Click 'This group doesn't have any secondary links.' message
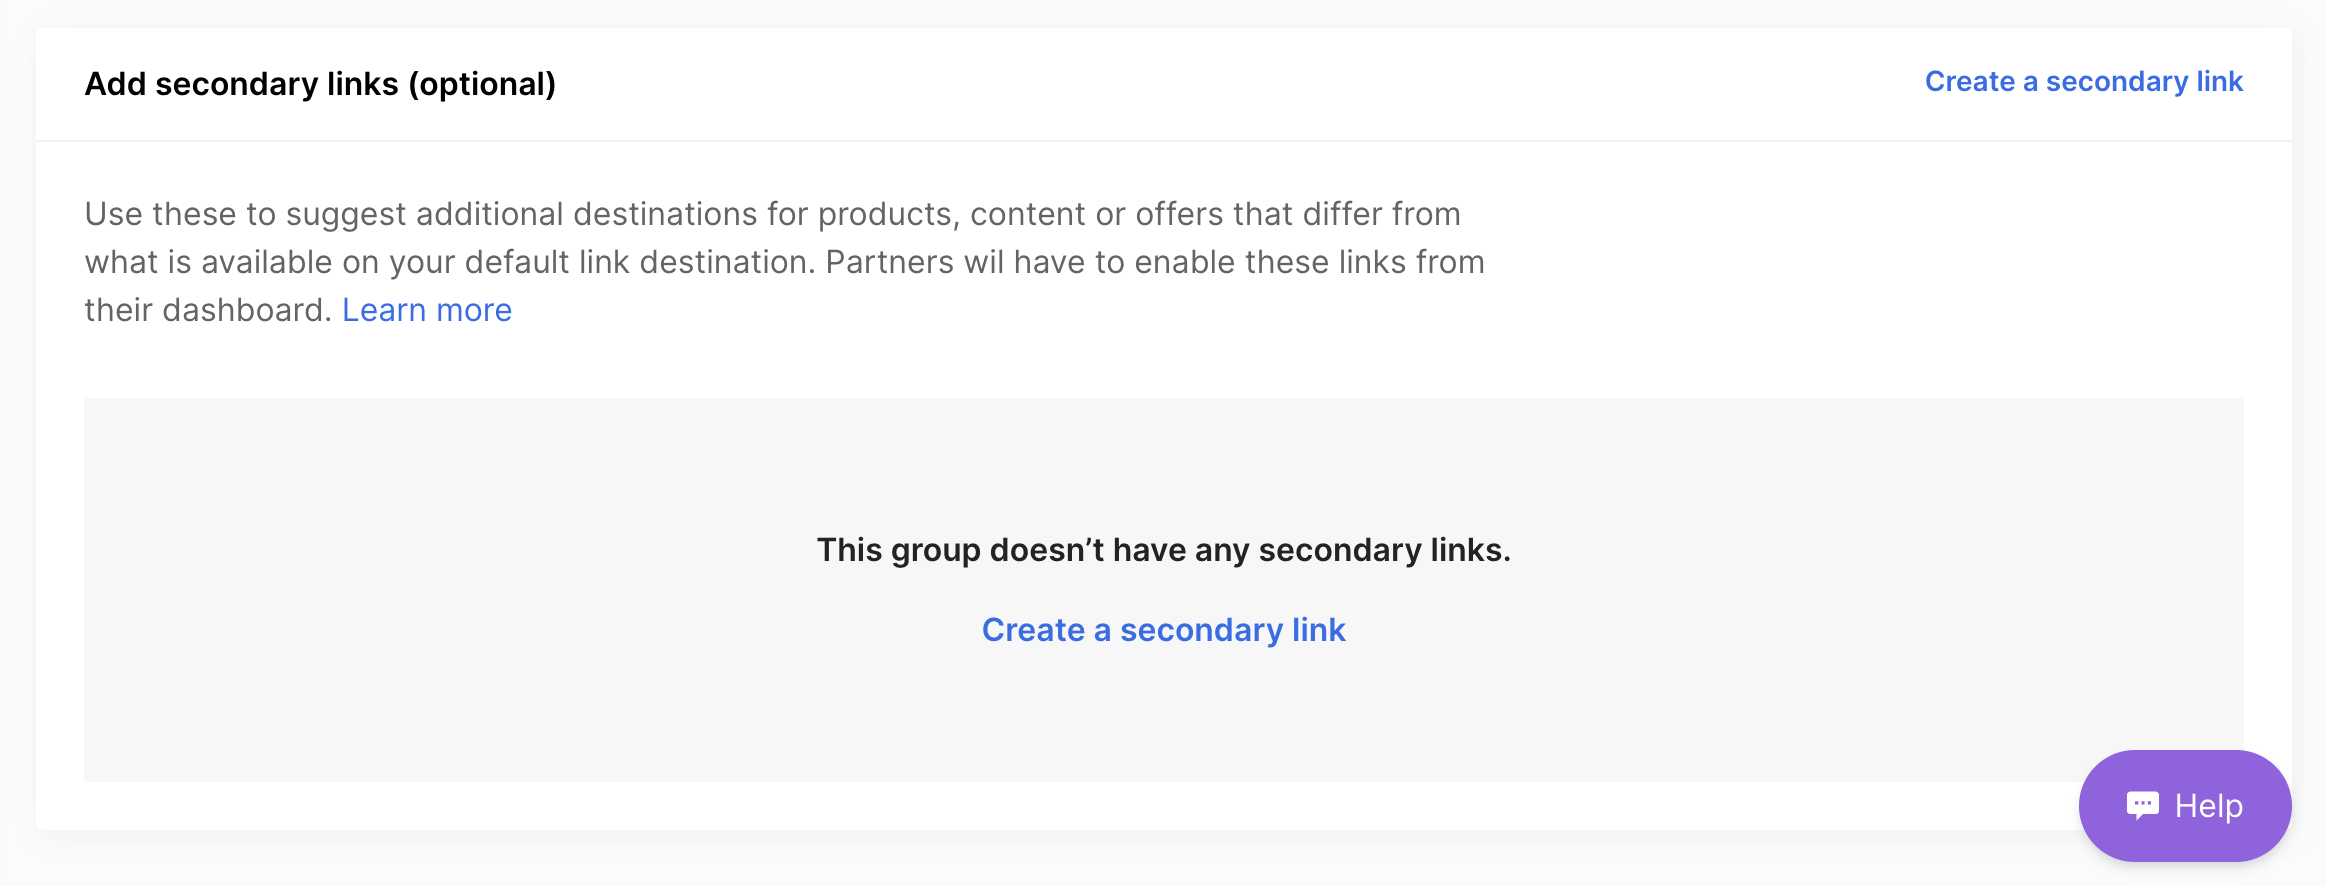2326x886 pixels. pos(1164,550)
